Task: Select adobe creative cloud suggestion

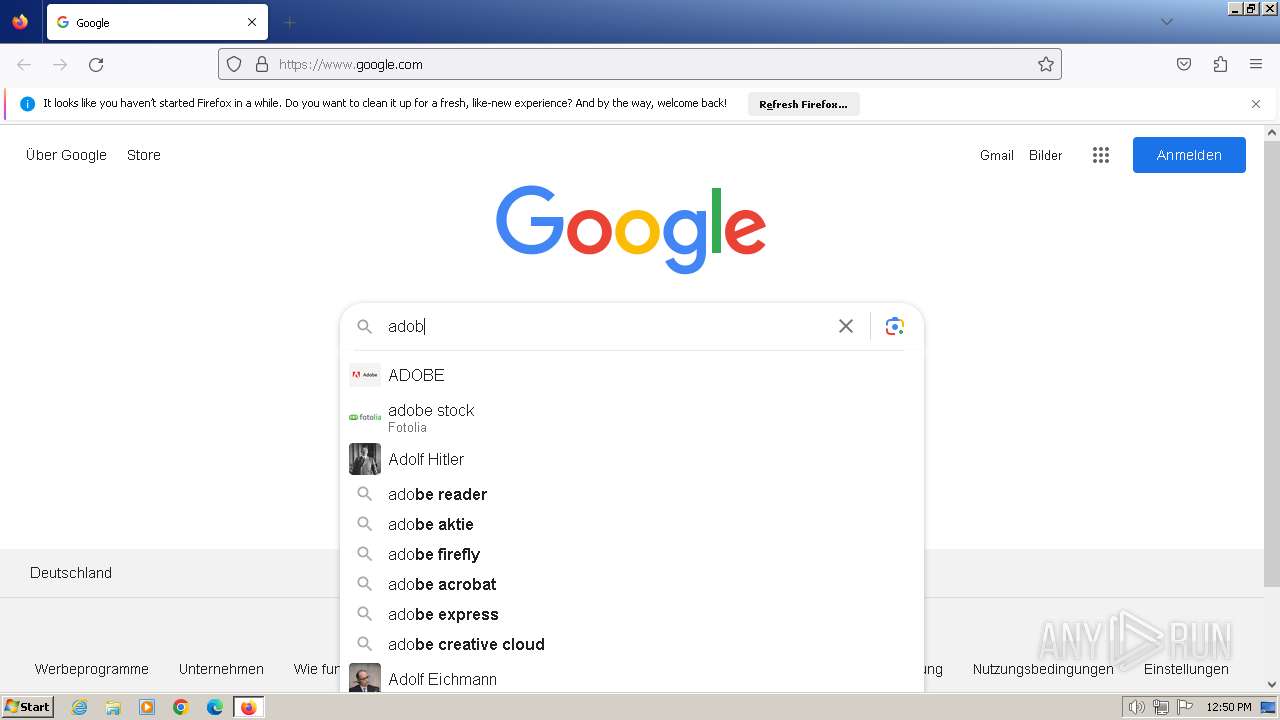Action: (x=632, y=644)
